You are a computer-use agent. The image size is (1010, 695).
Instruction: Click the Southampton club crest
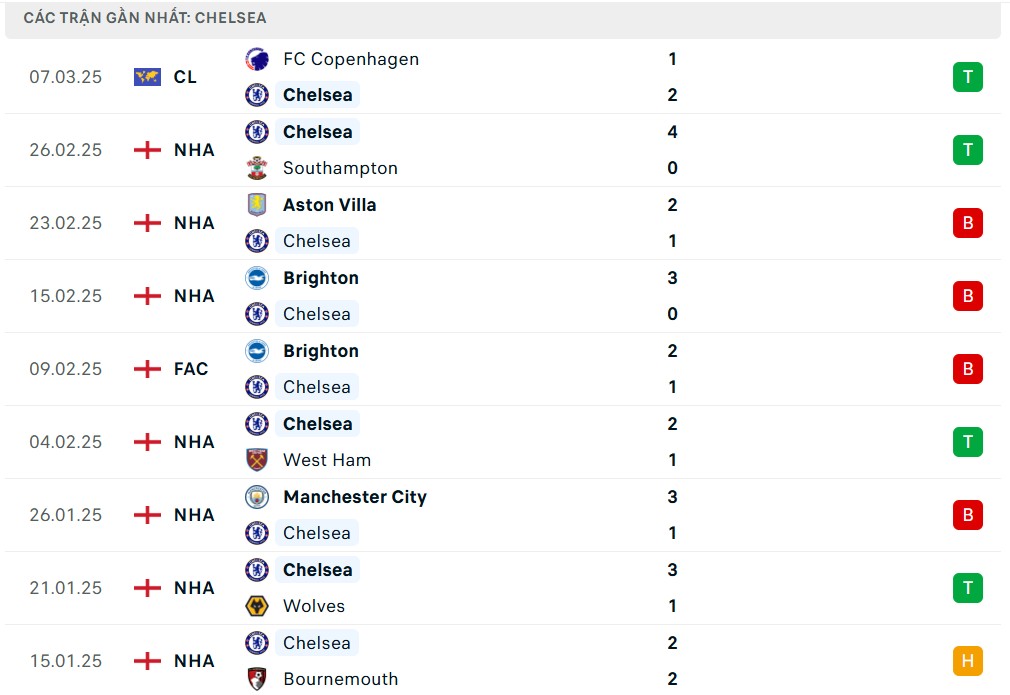(x=257, y=168)
